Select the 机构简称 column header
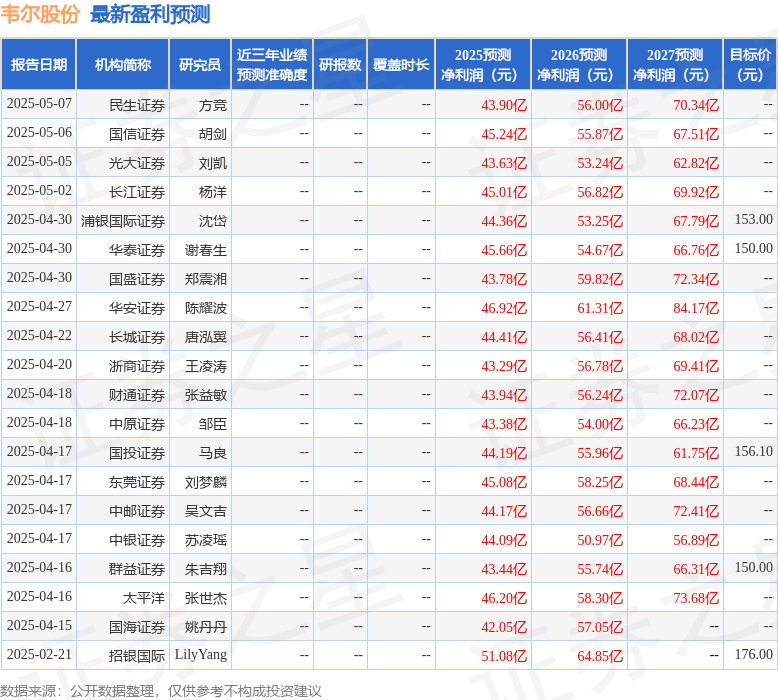 click(123, 65)
